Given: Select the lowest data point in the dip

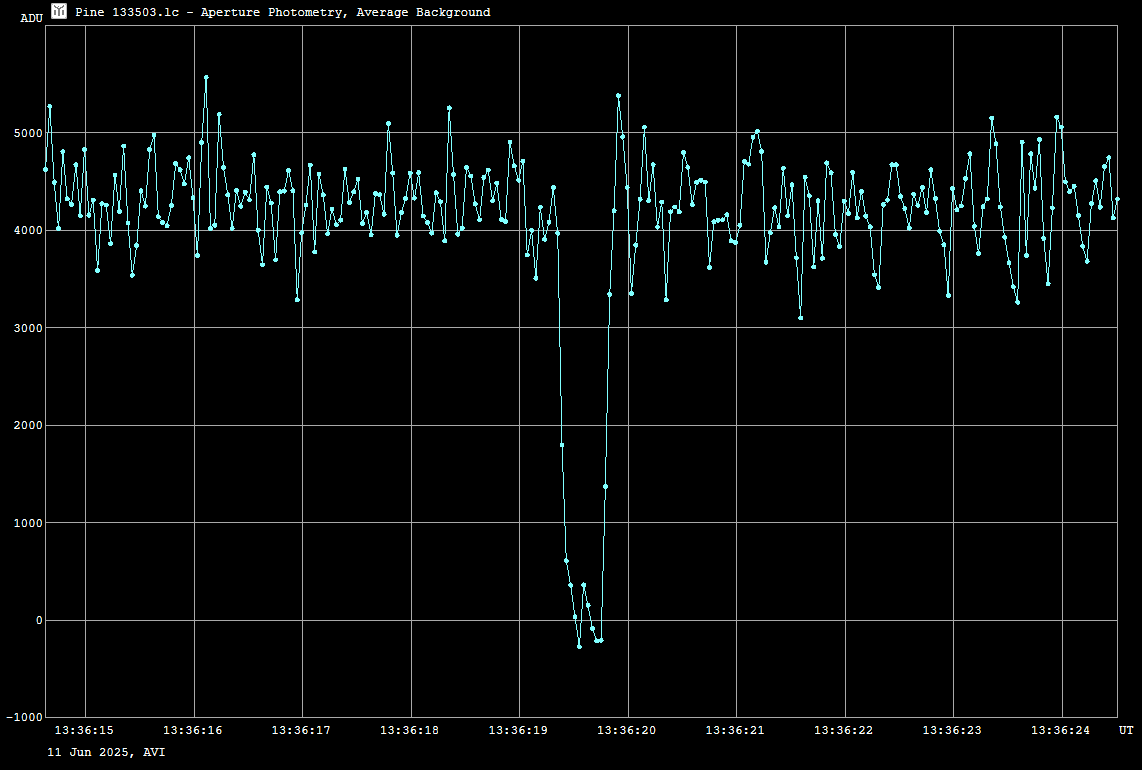Looking at the screenshot, I should pos(579,647).
